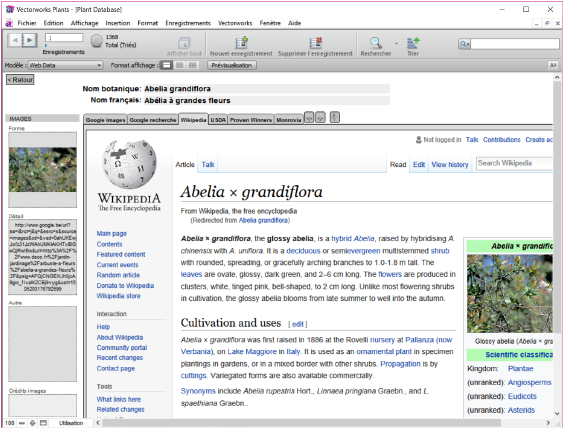Screen dimensions: 564x430
Task: Click the Wikipedia Edit link
Action: (x=419, y=164)
